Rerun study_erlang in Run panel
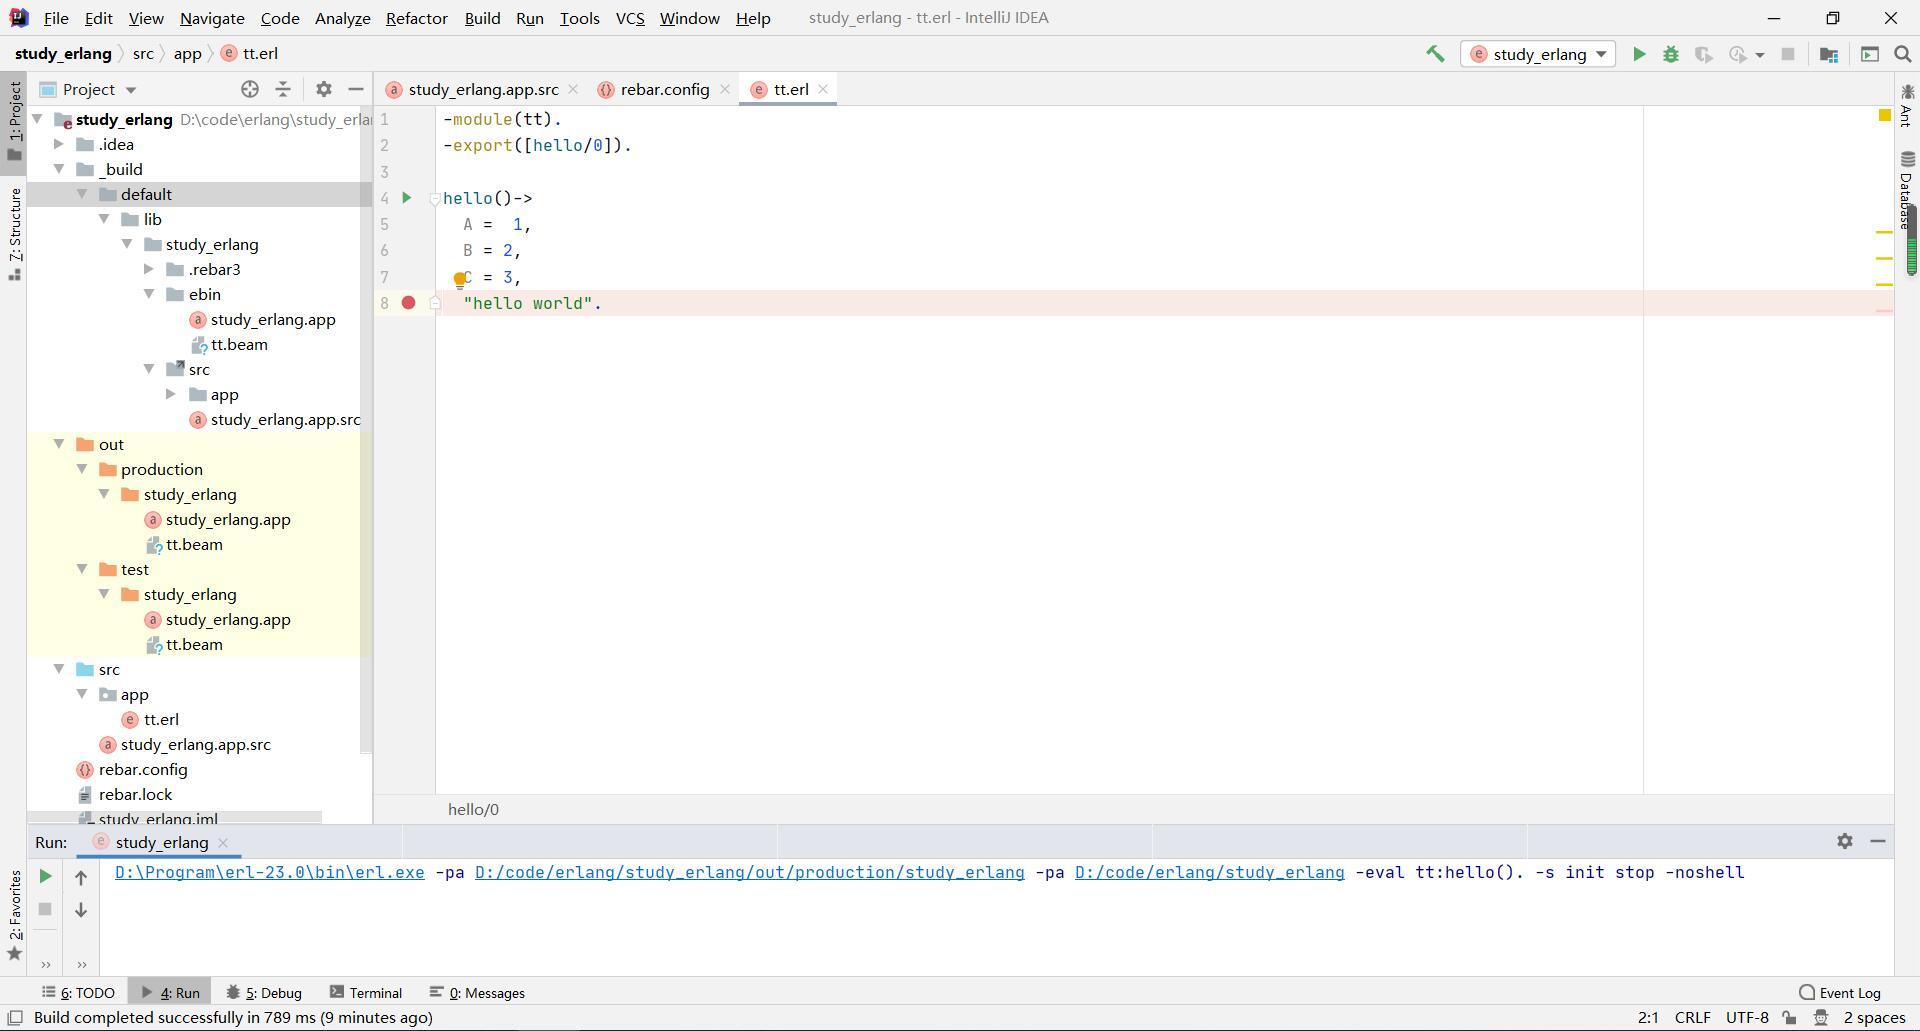 pyautogui.click(x=45, y=877)
